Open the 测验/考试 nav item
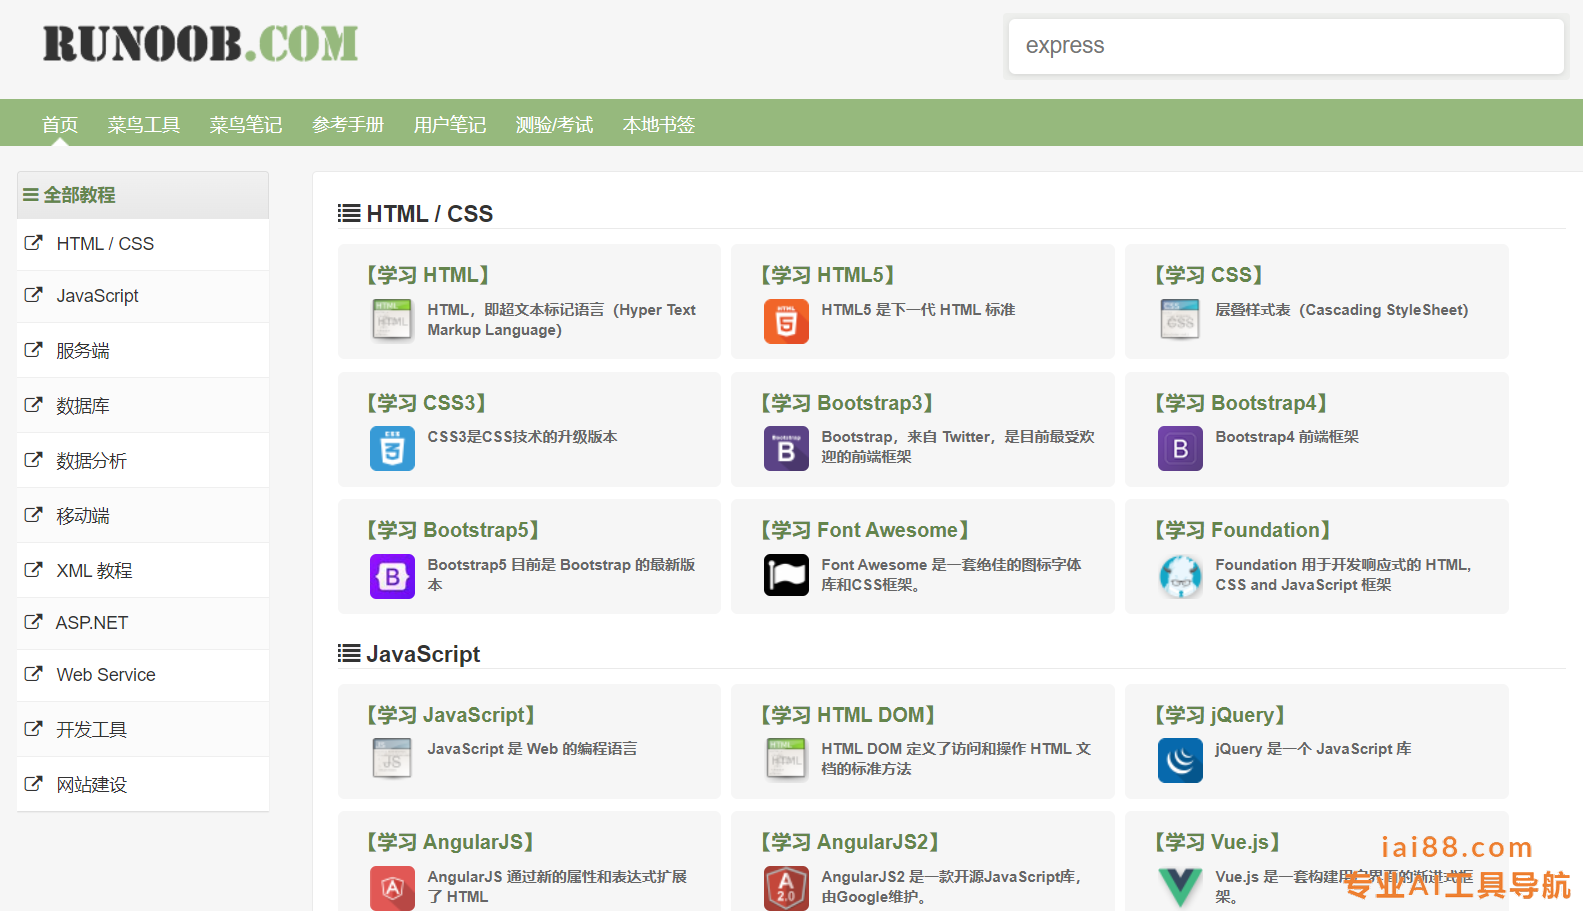 pos(554,125)
